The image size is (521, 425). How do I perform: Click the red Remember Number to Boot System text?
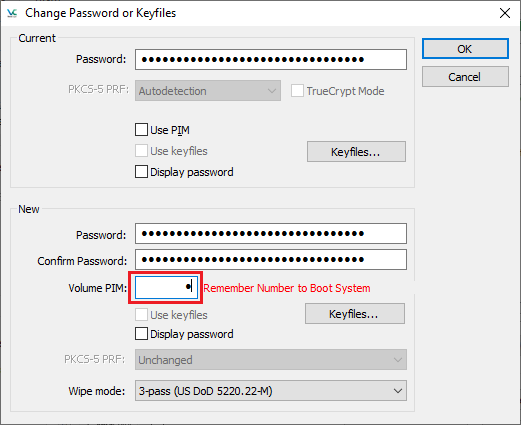[x=287, y=288]
